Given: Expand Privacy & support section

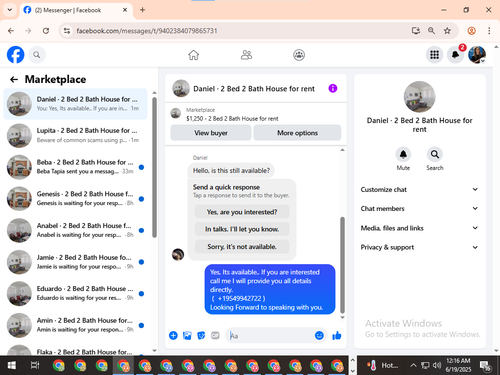Looking at the screenshot, I should 419,247.
